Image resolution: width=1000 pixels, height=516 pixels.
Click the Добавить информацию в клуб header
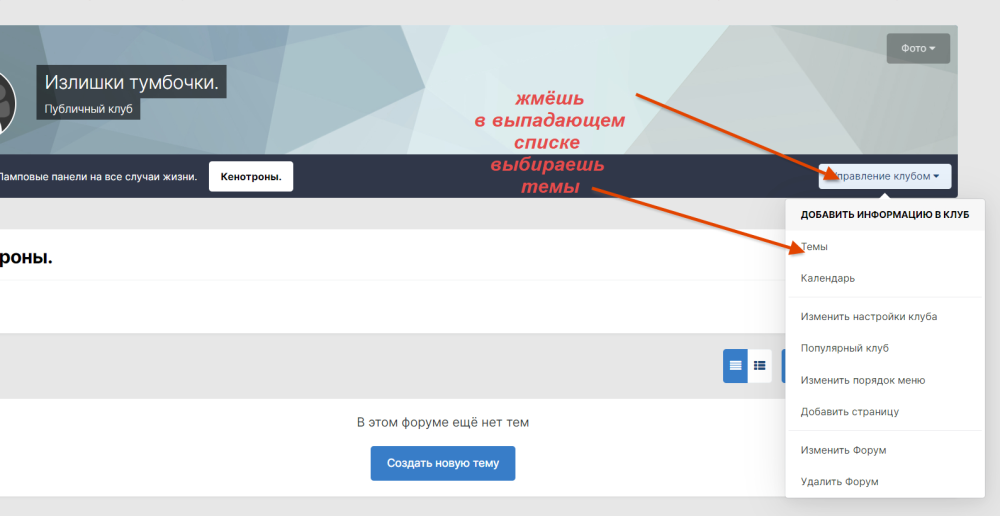tap(884, 214)
